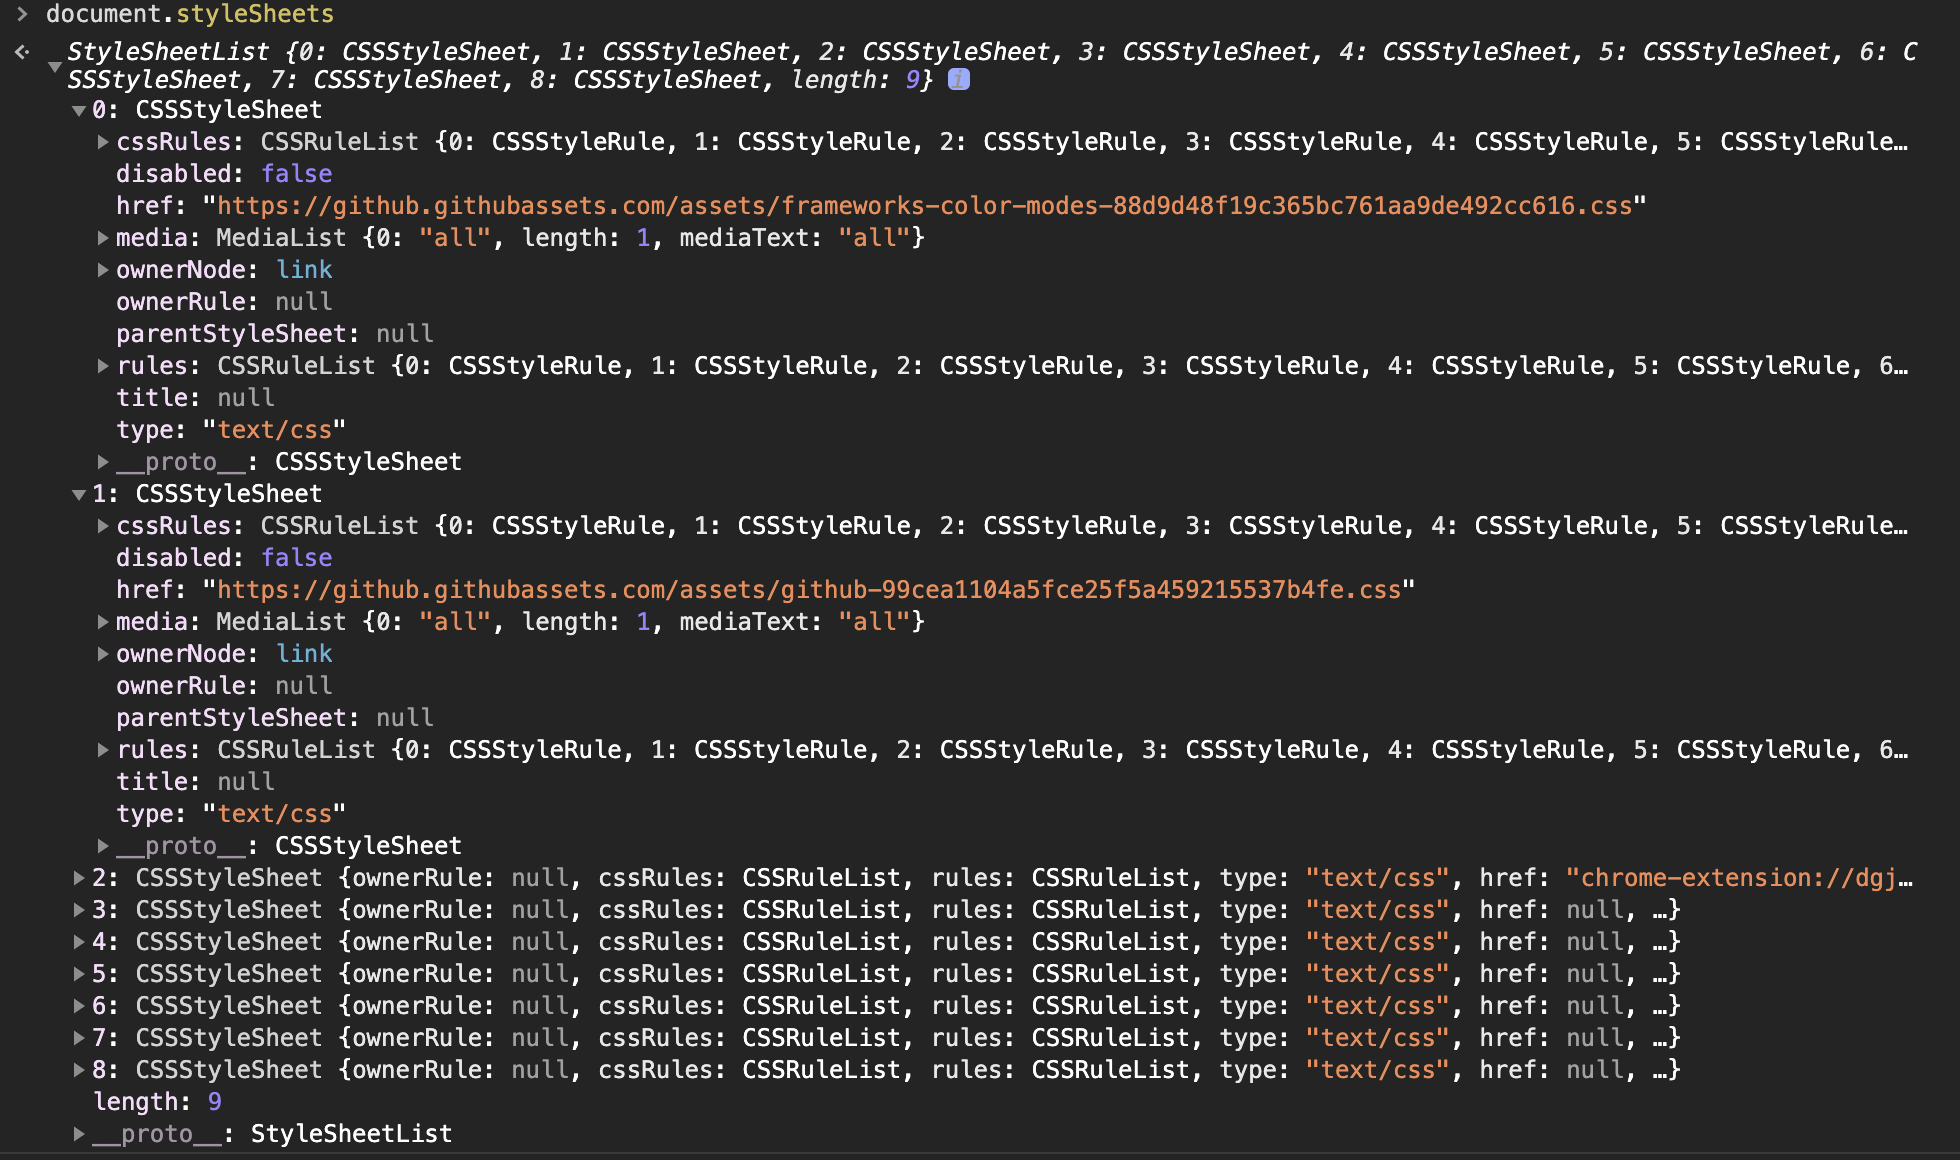The width and height of the screenshot is (1960, 1160).
Task: Click the document.styleSheets console input line
Action: tap(190, 14)
